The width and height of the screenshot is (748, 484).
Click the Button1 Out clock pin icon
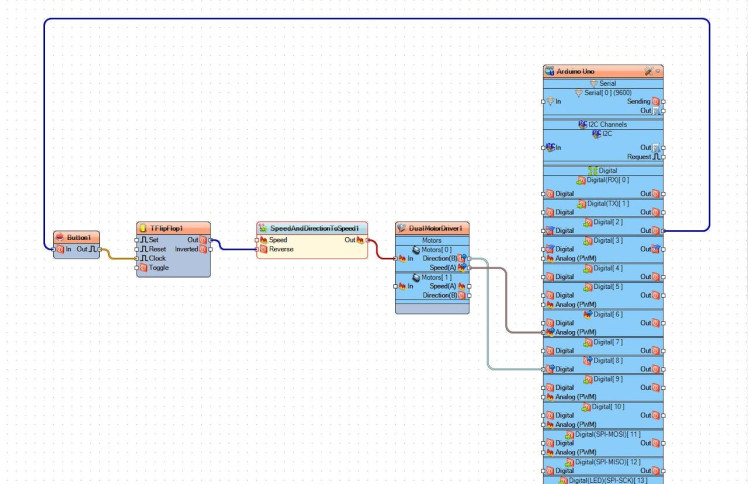93,249
